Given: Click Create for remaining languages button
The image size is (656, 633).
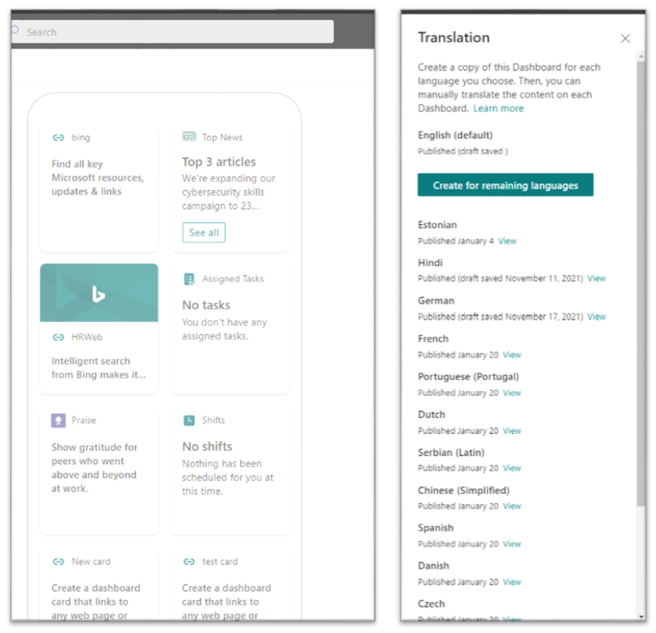Looking at the screenshot, I should (x=505, y=185).
